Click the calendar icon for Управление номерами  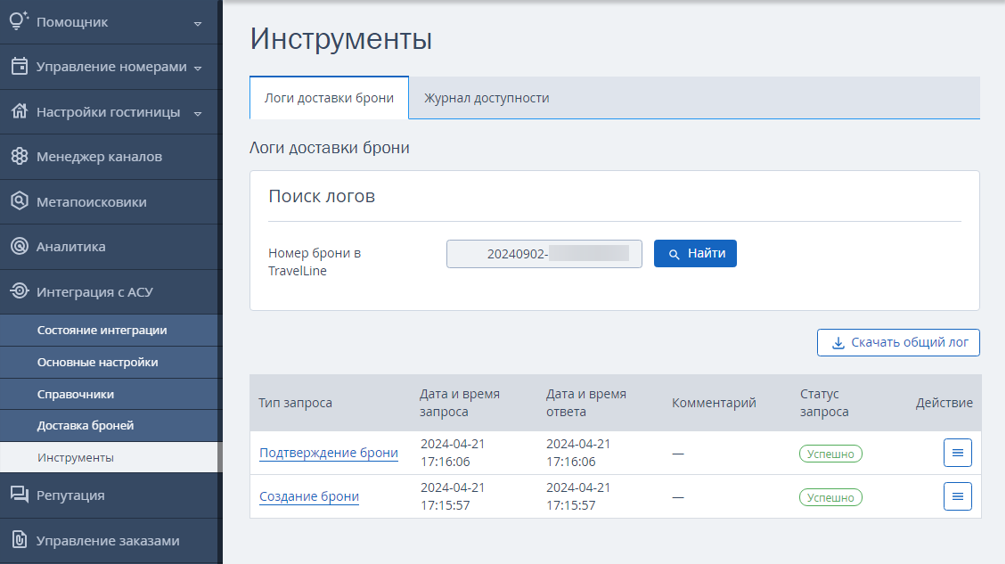point(19,66)
